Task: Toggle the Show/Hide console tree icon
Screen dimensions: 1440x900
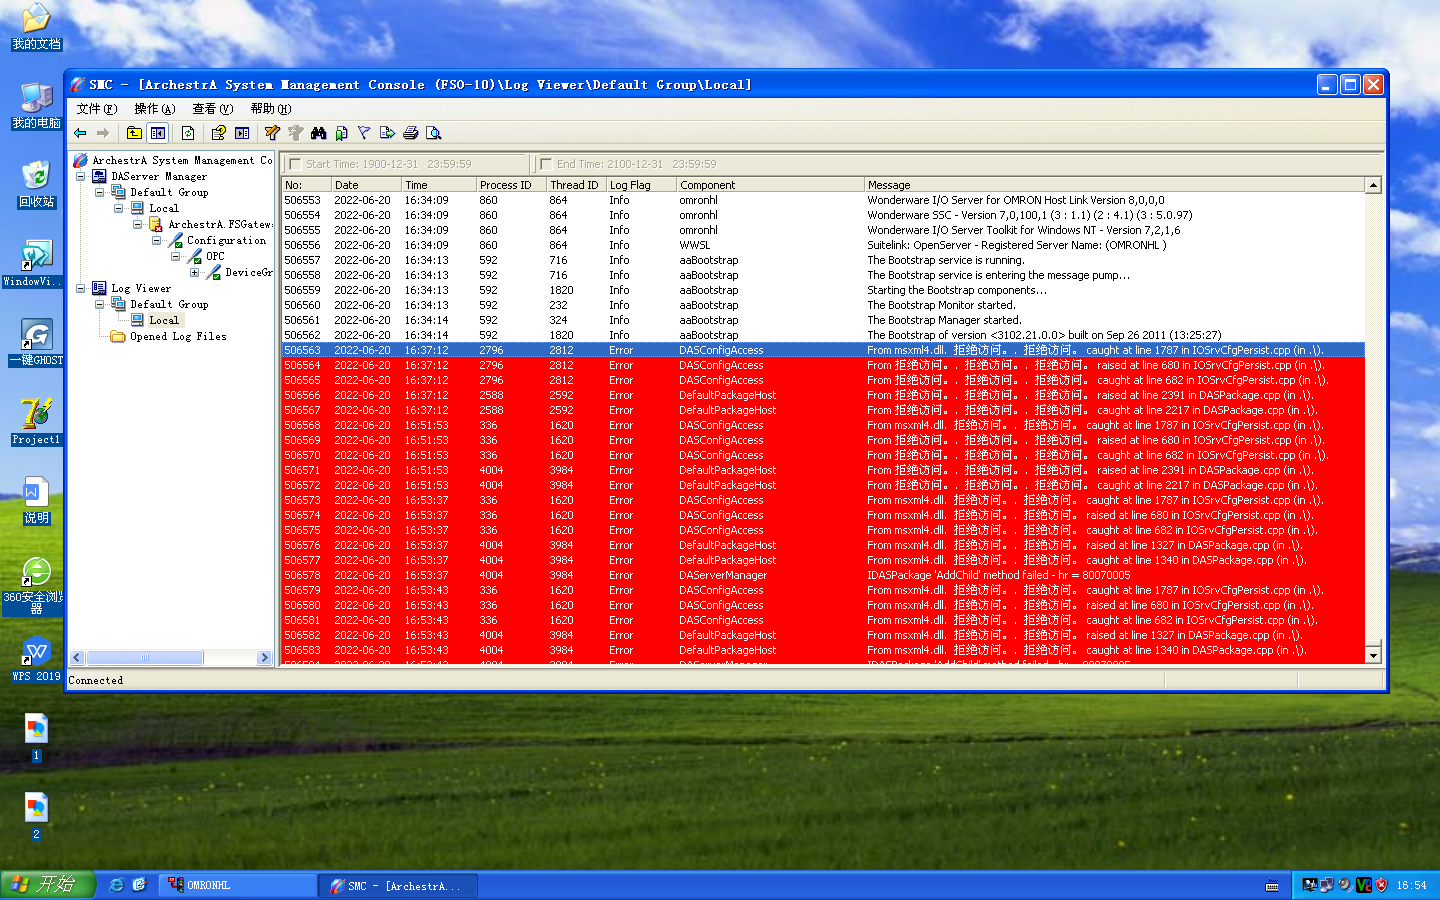Action: tap(158, 133)
